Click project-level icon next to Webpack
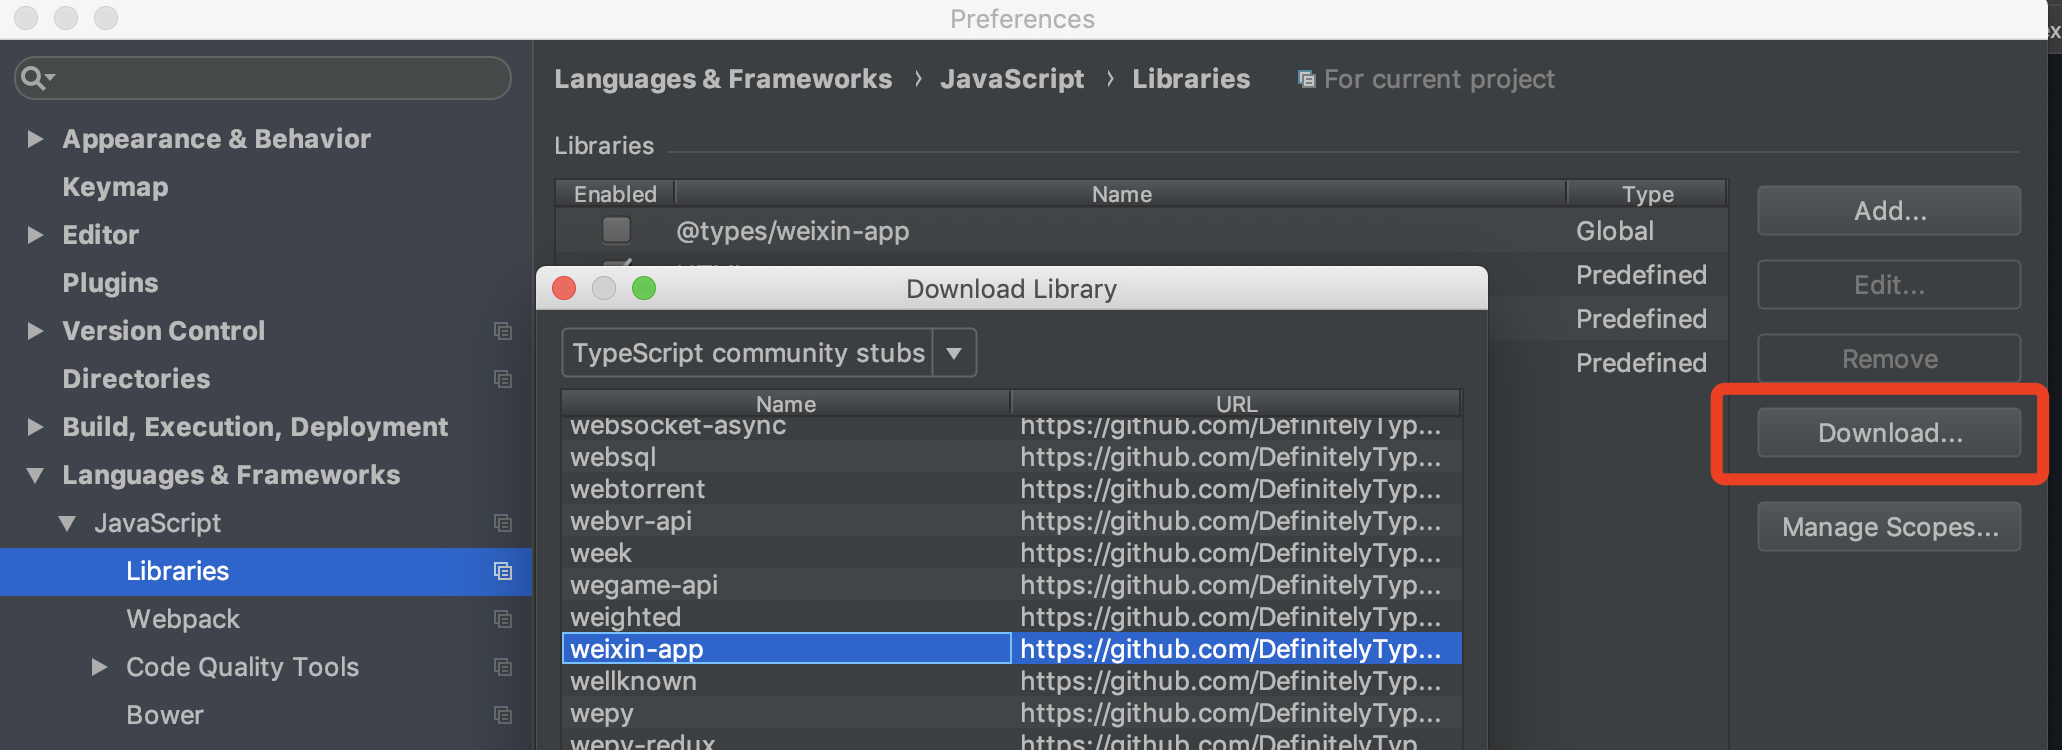 503,619
